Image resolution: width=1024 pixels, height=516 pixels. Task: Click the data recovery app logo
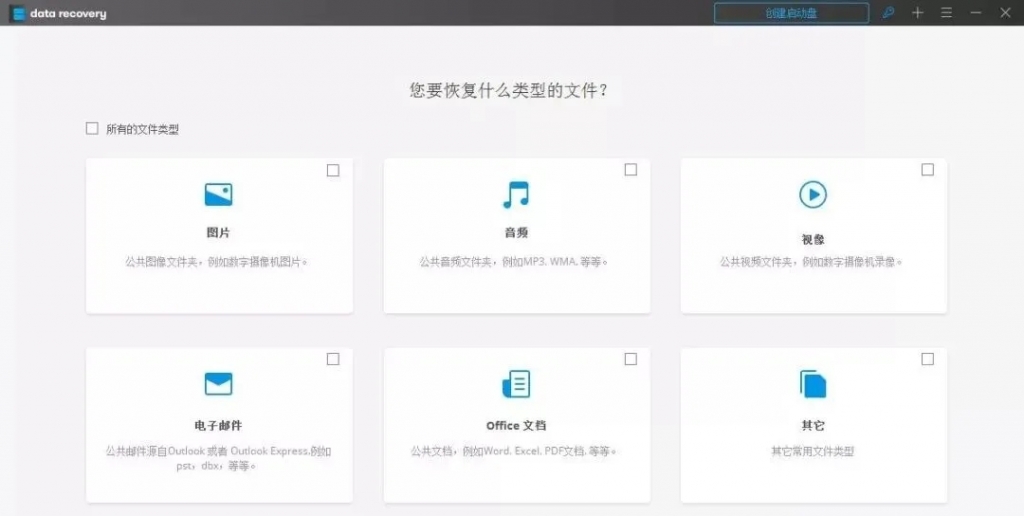point(18,14)
